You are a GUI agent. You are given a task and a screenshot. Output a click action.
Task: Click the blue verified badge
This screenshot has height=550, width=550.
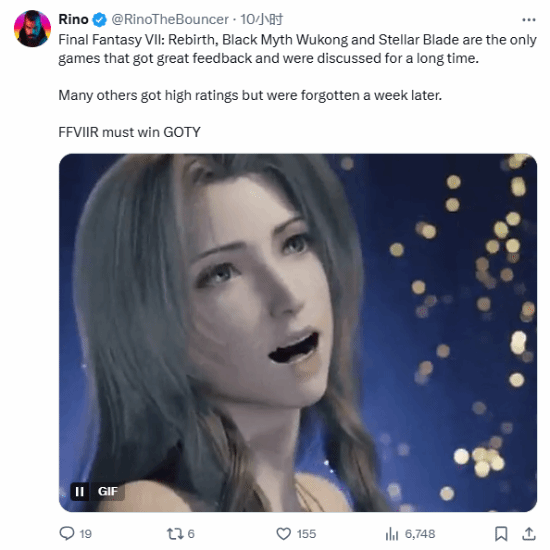(100, 20)
